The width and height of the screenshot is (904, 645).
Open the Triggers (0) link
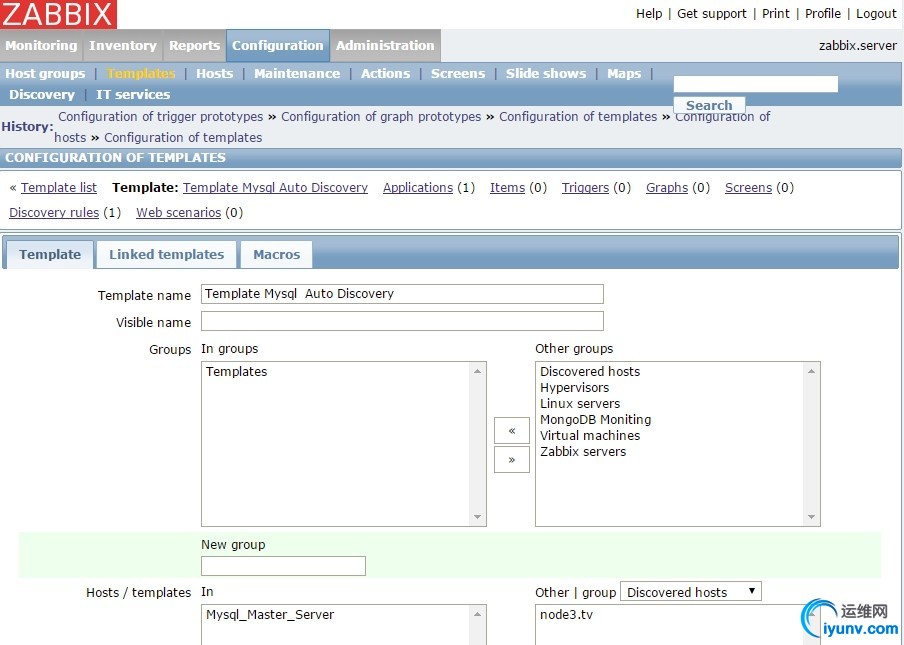pos(585,188)
